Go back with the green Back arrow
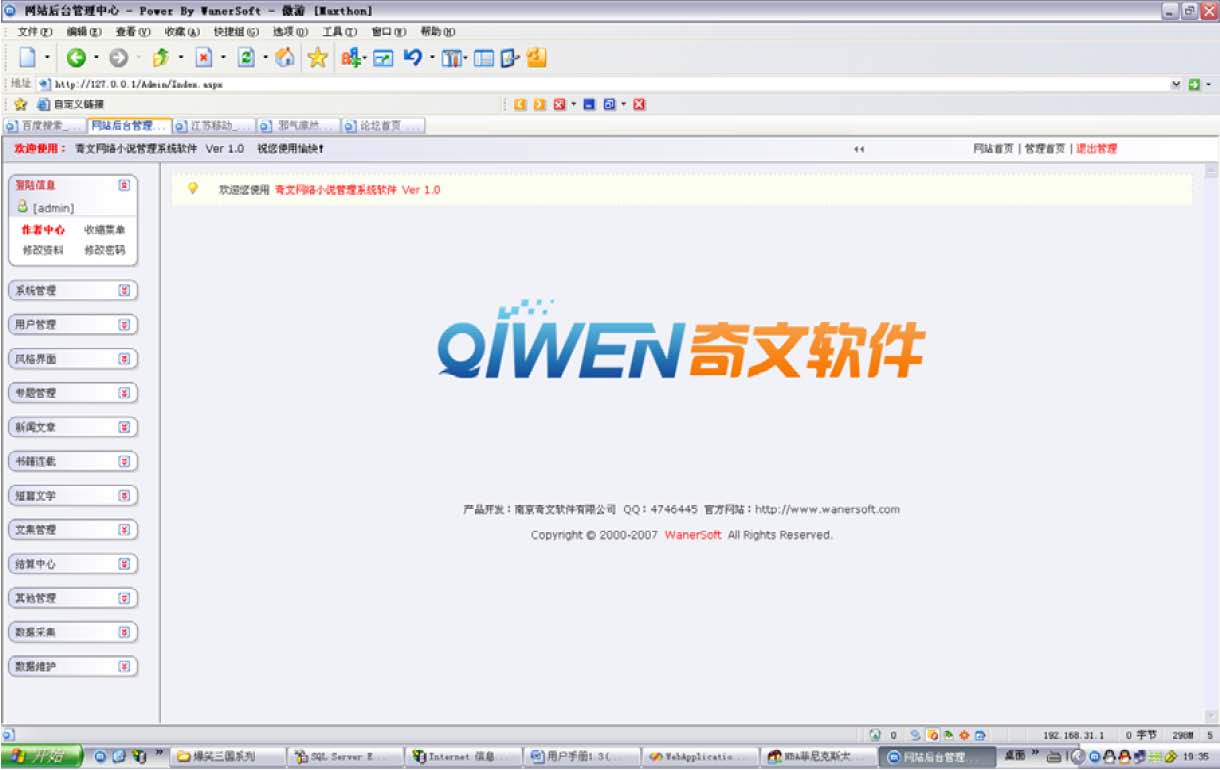Screen dimensions: 1220x770 76,58
